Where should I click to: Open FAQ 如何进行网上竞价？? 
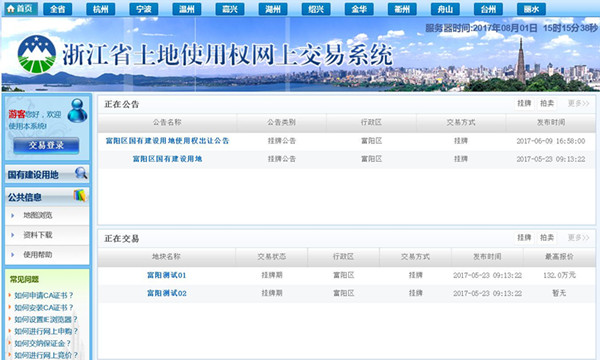click(46, 355)
